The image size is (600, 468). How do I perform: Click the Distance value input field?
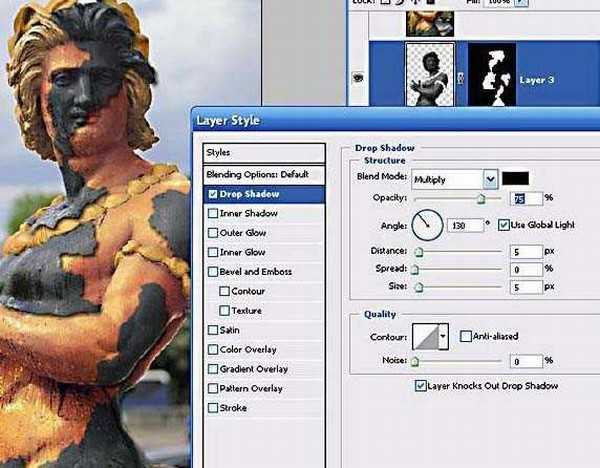[x=526, y=251]
